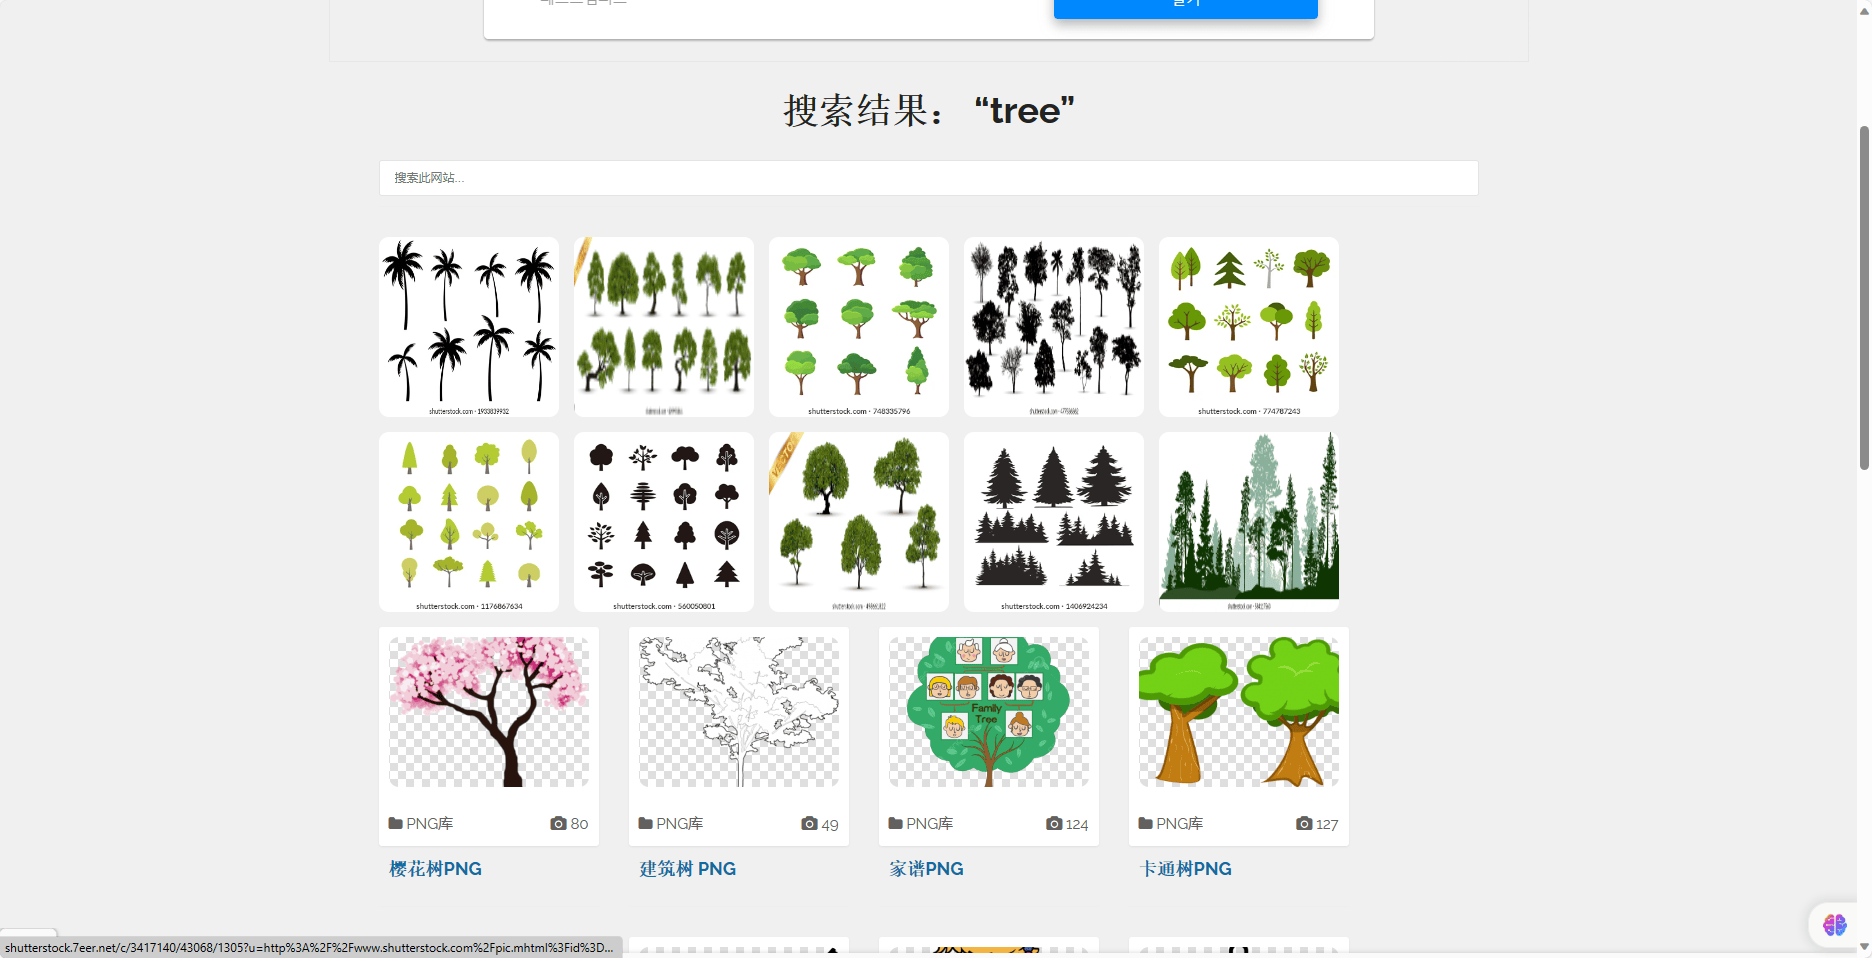
Task: Click the blue button in the top banner
Action: 1186,8
